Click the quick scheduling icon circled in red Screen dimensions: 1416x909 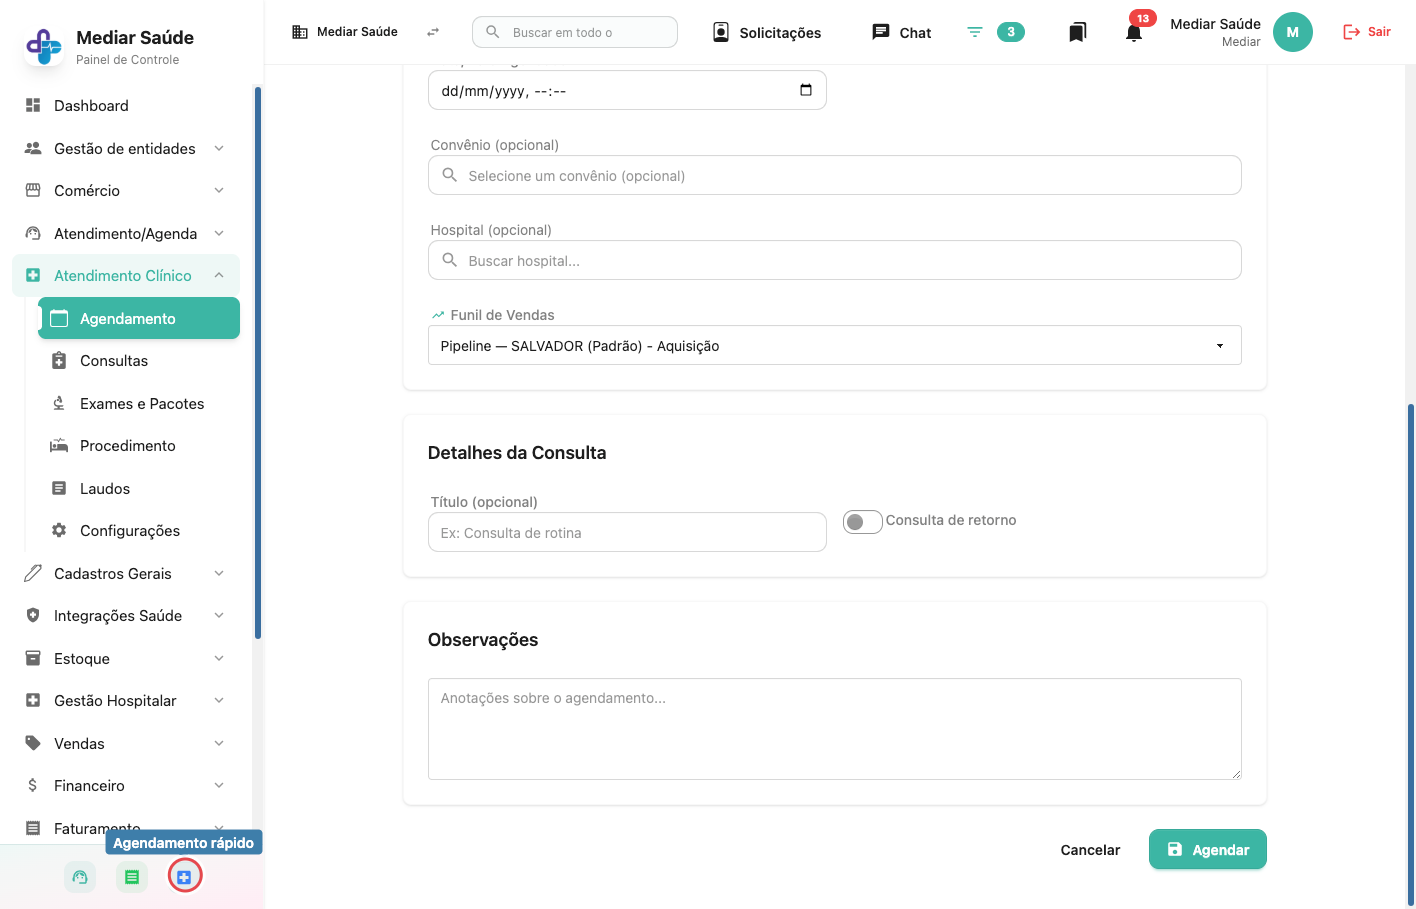[184, 877]
